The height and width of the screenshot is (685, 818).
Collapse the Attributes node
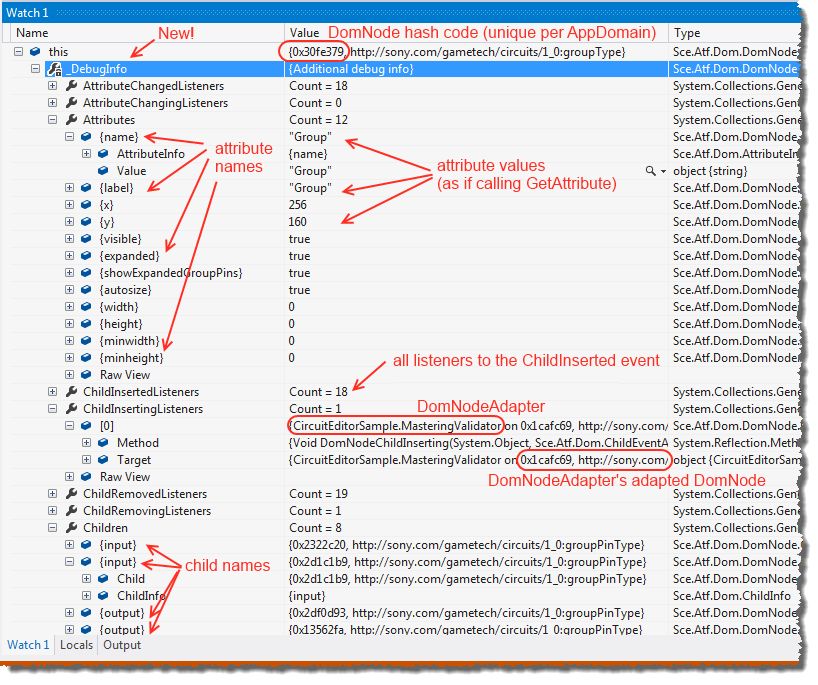52,119
